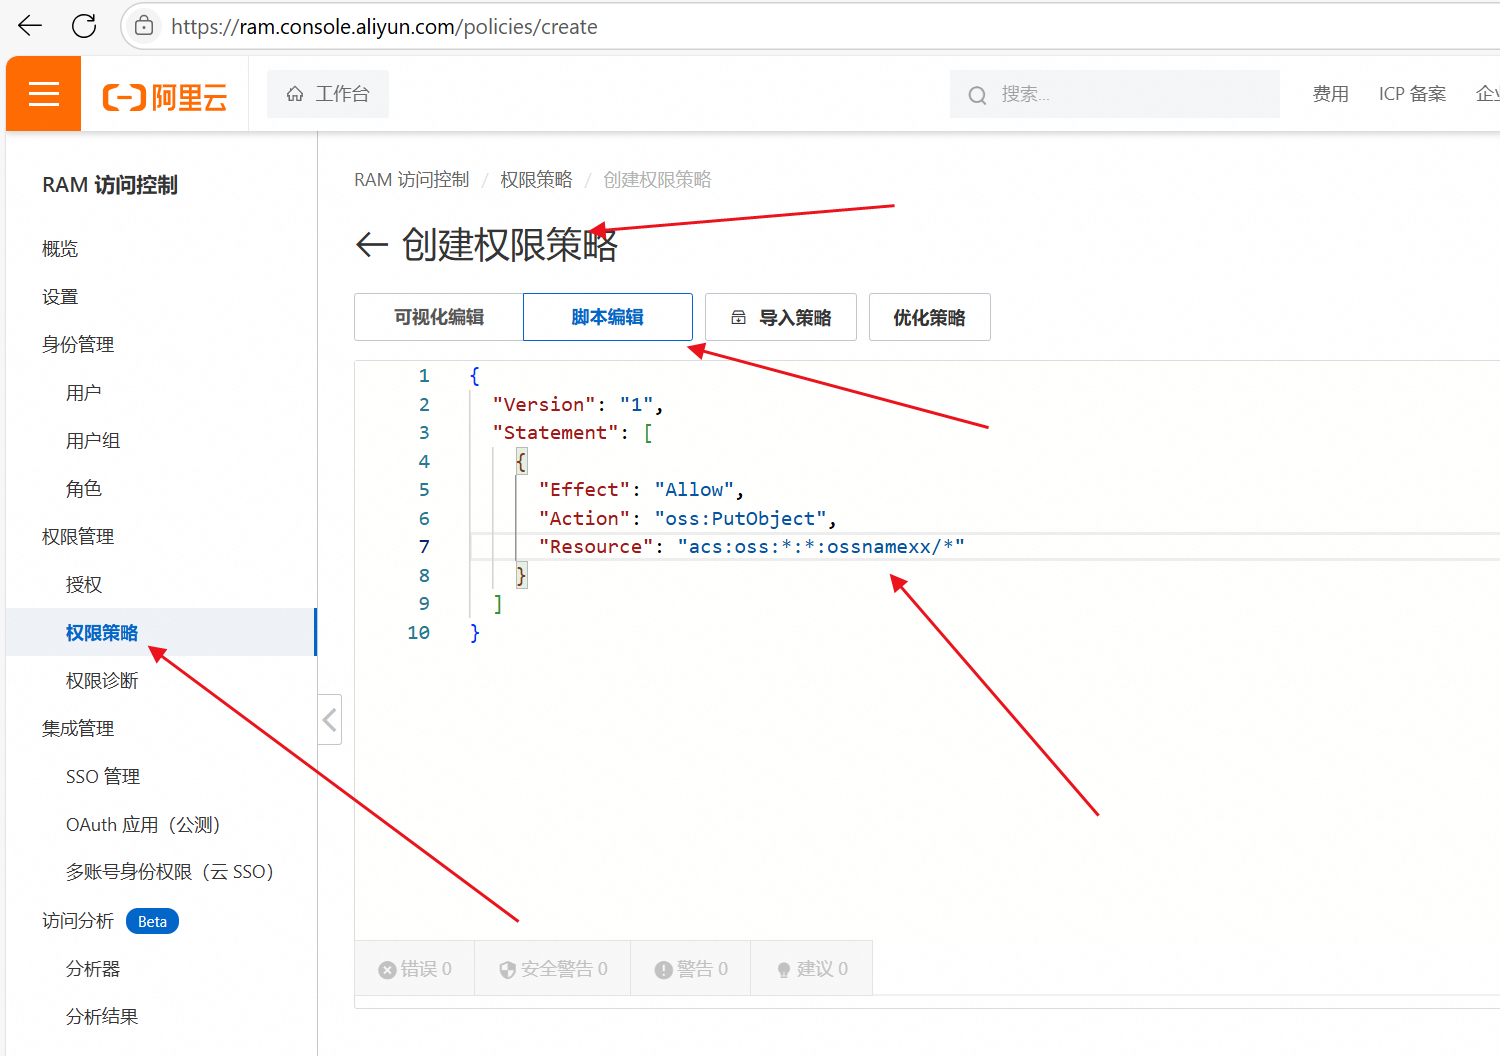Click the 优化策略 button
Screen dimensions: 1500x1056
click(930, 317)
